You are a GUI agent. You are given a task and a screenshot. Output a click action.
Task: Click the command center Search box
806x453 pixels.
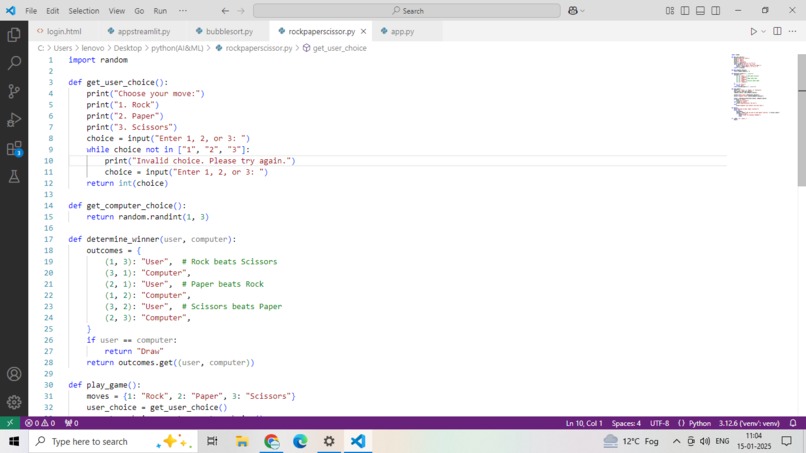[407, 11]
